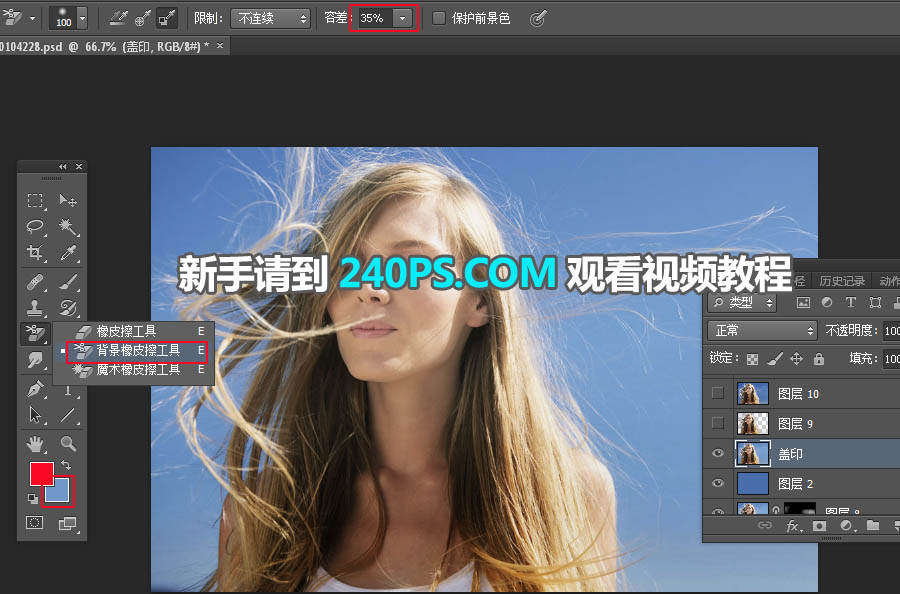Screen dimensions: 900x594
Task: Open the 容差 35% slider arrow
Action: 402,18
